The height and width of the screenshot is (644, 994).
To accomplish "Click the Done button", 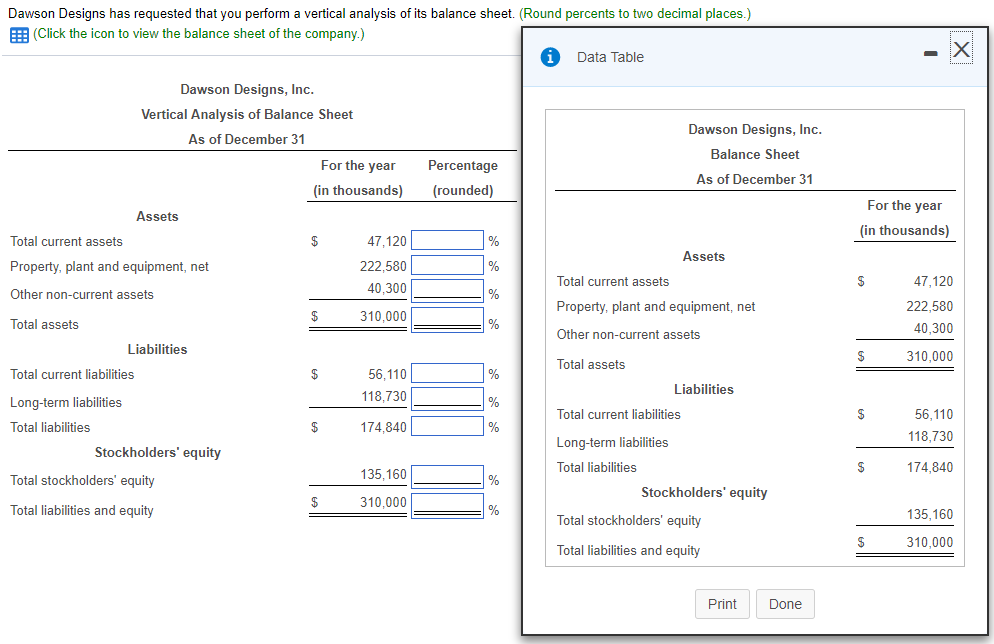I will coord(785,604).
